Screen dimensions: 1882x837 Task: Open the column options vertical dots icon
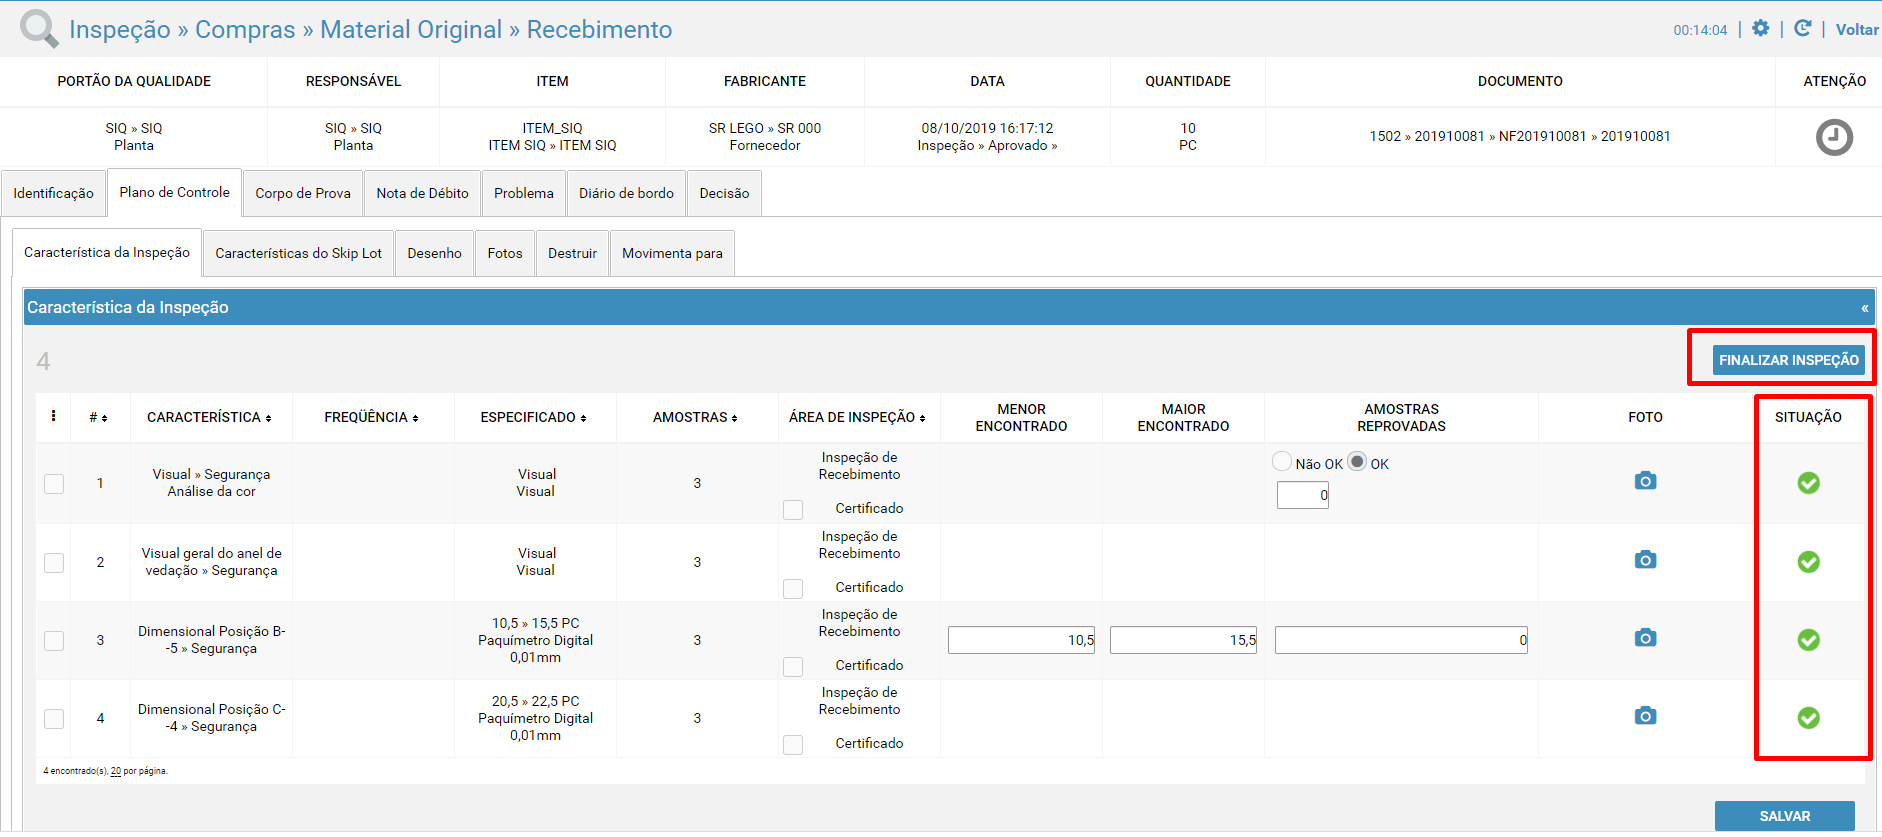pyautogui.click(x=53, y=416)
